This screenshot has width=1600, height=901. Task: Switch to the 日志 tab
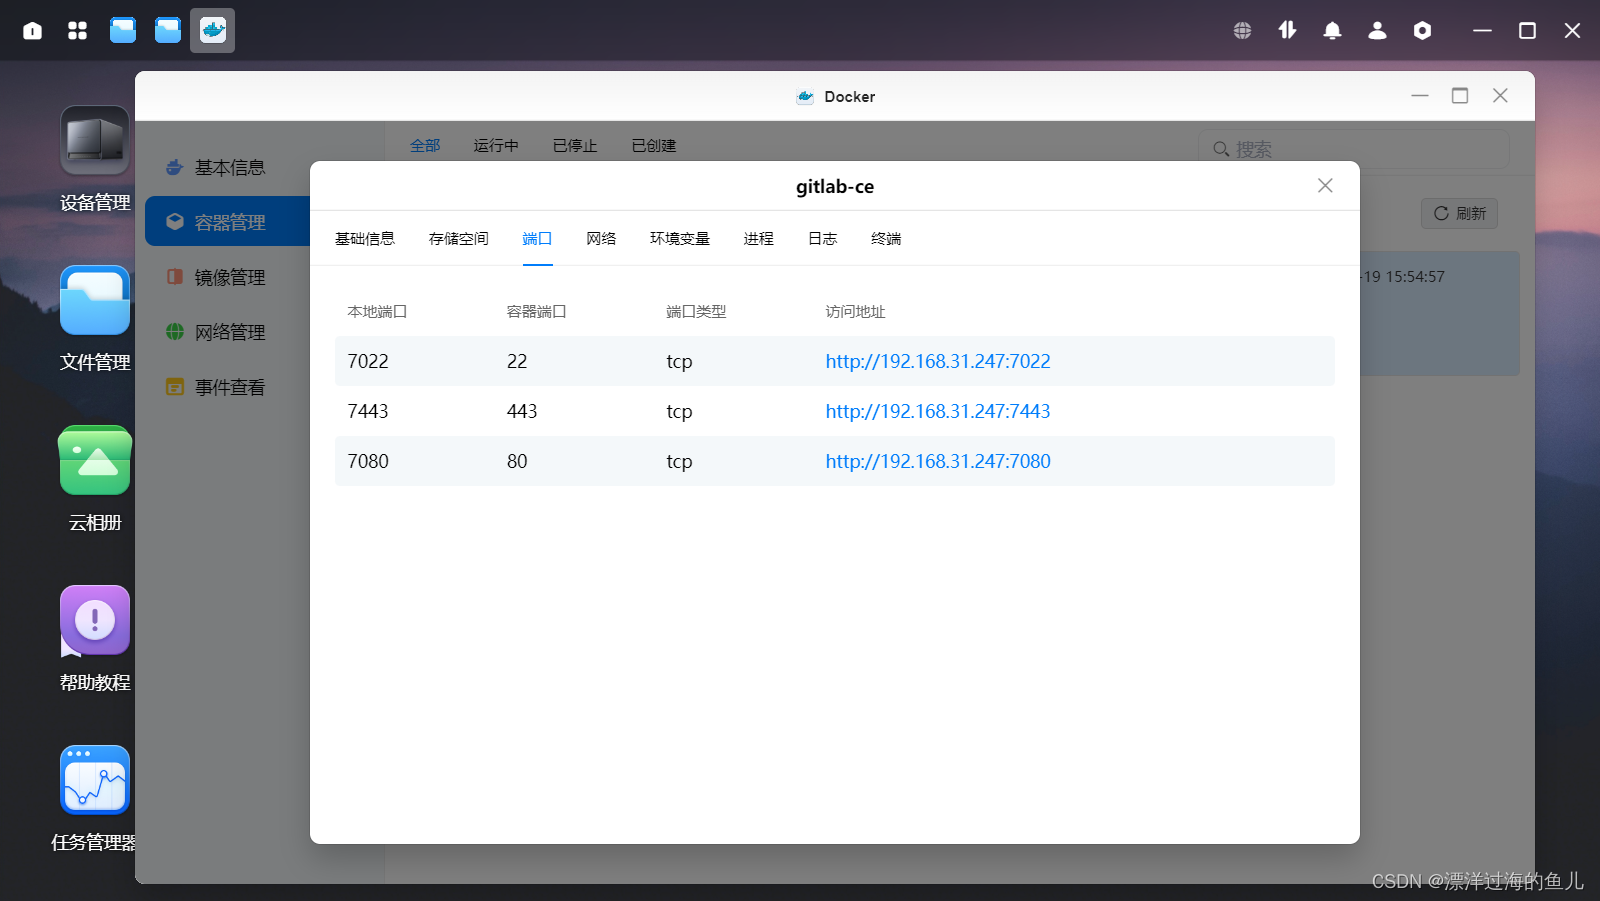coord(821,238)
